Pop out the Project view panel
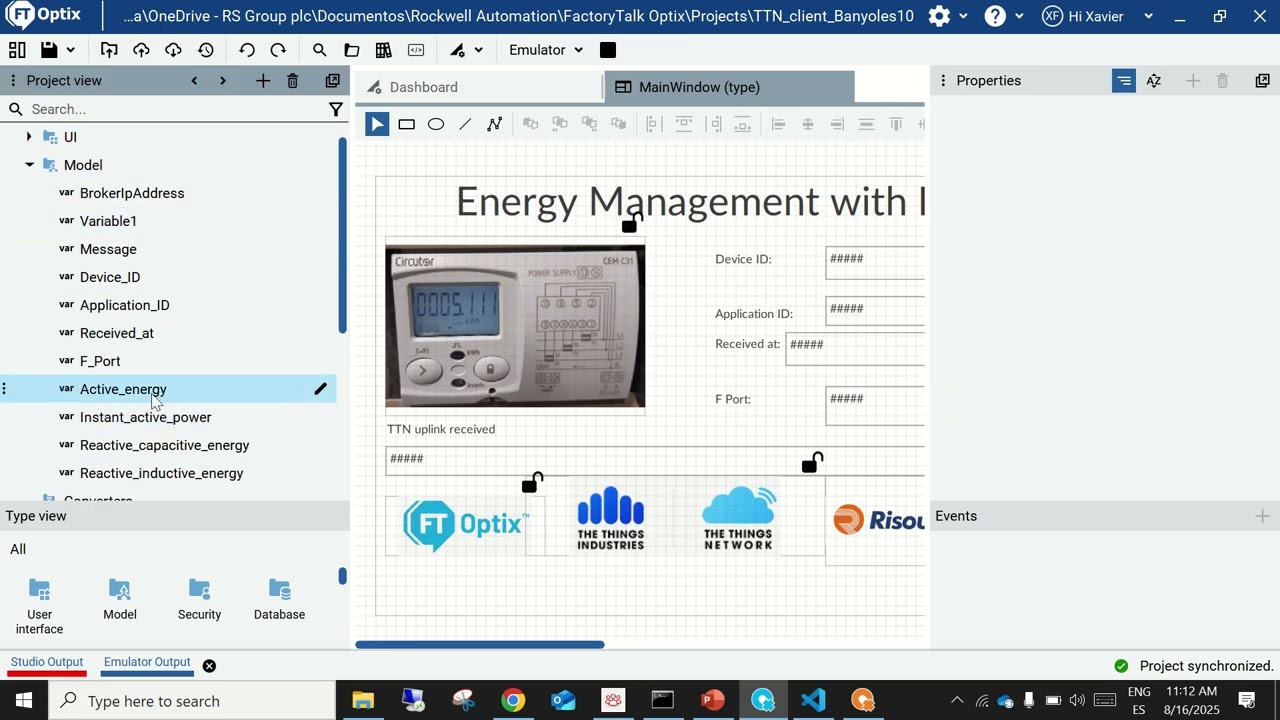Image resolution: width=1280 pixels, height=720 pixels. pyautogui.click(x=333, y=81)
